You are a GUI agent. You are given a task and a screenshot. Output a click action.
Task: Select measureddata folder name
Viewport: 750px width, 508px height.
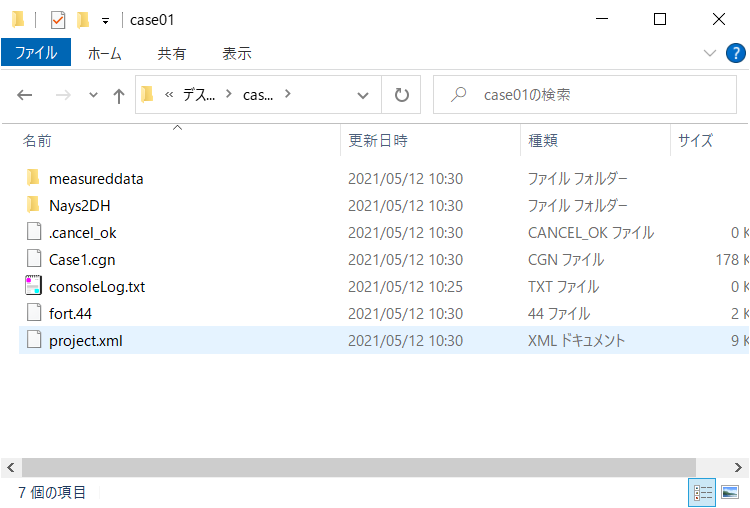point(96,179)
